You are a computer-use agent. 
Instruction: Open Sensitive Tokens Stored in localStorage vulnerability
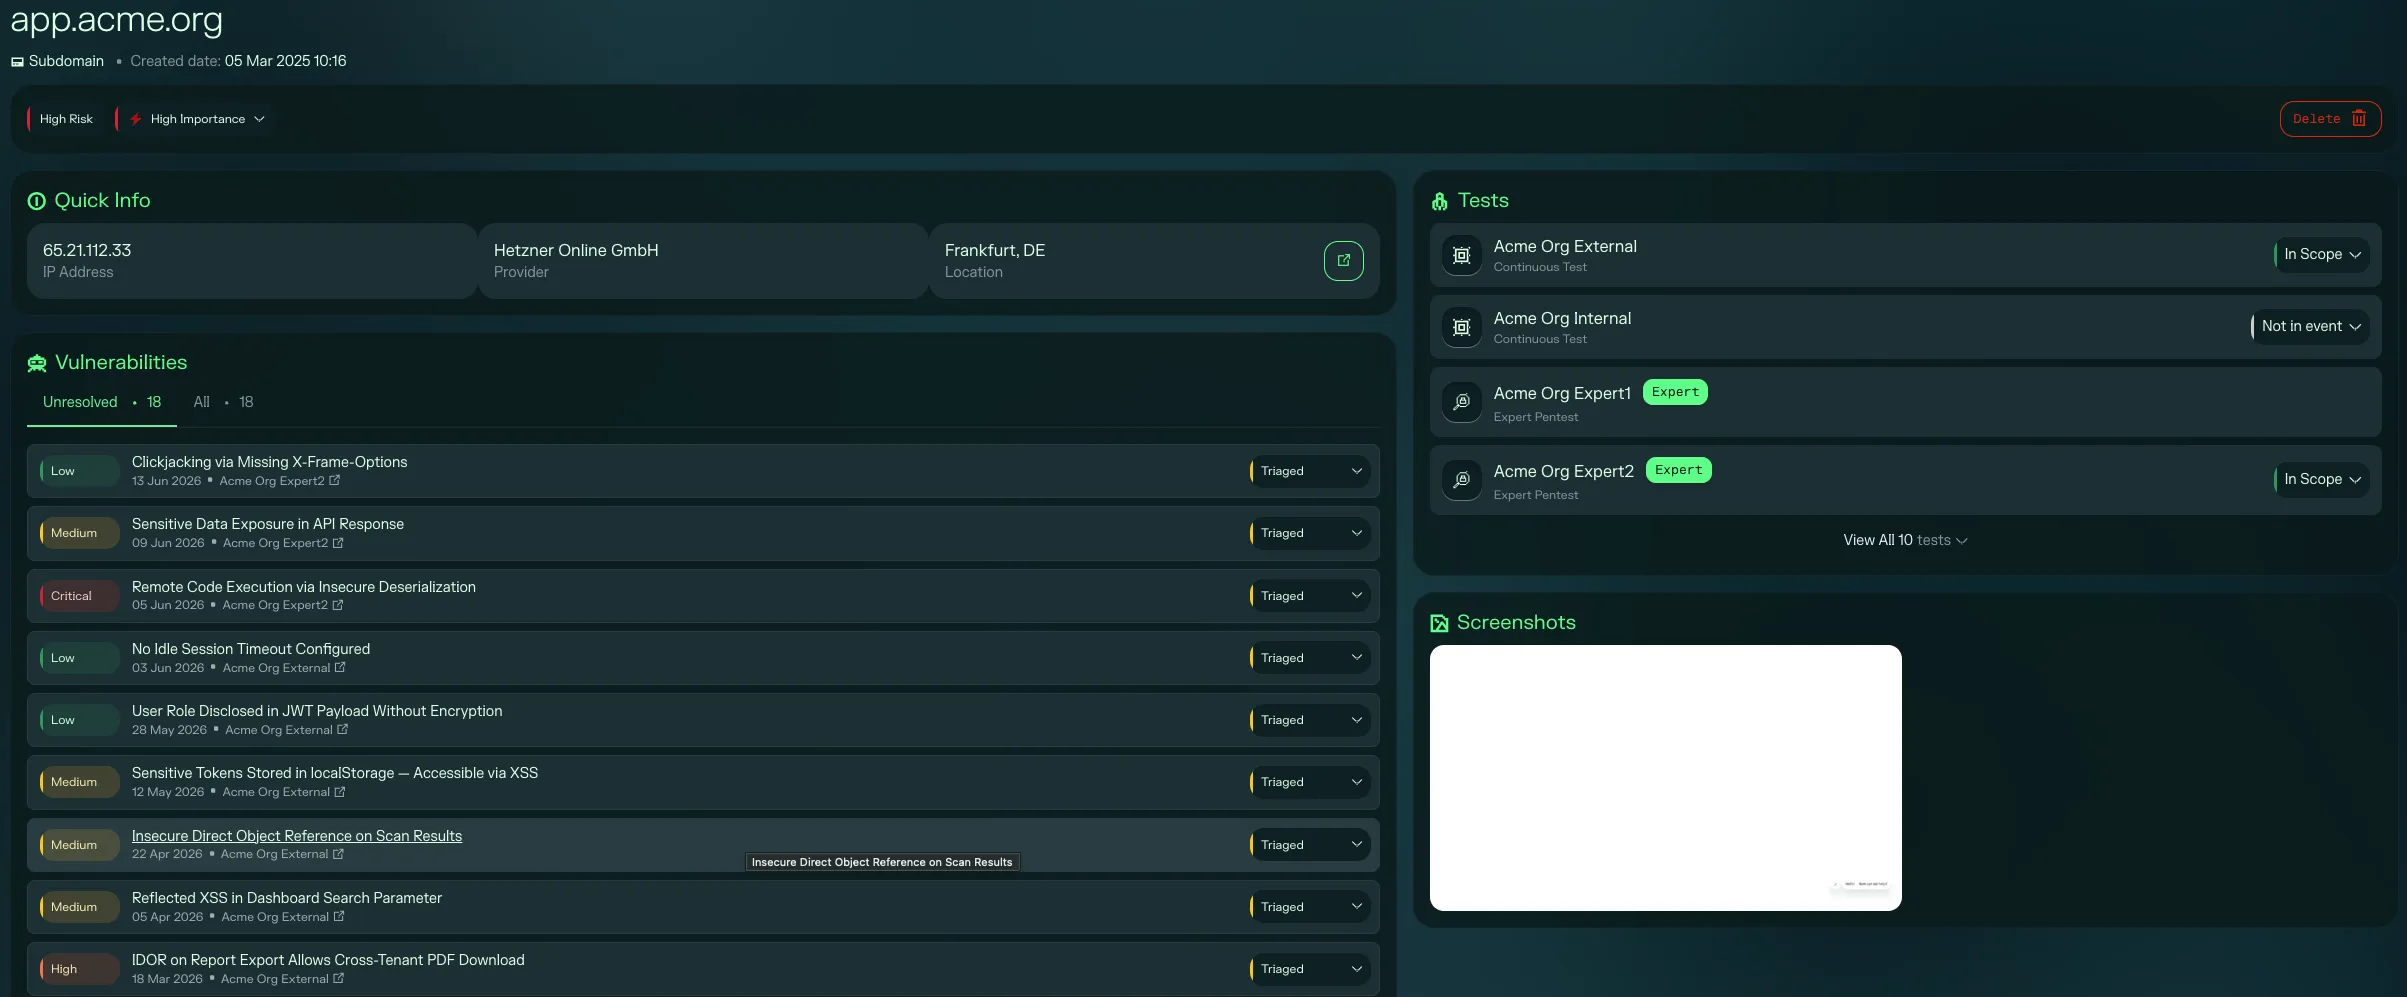pos(335,773)
